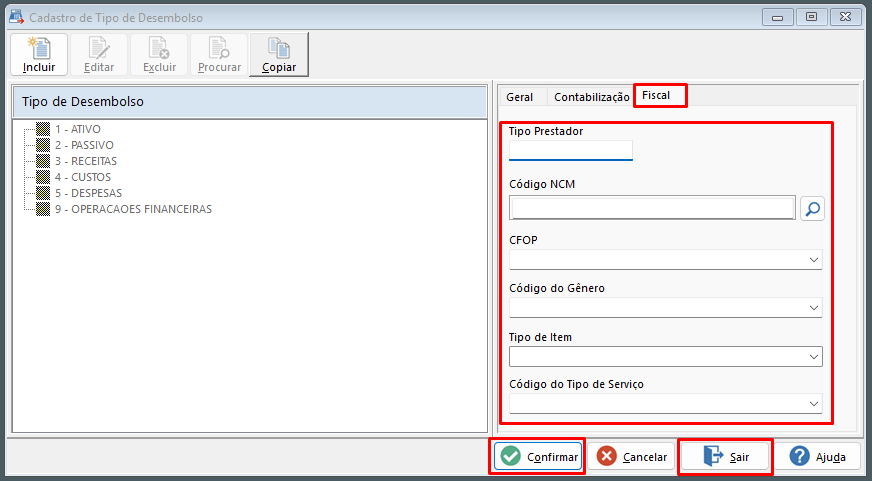Focus the Tipo Prestador input field
The width and height of the screenshot is (872, 481).
point(571,150)
